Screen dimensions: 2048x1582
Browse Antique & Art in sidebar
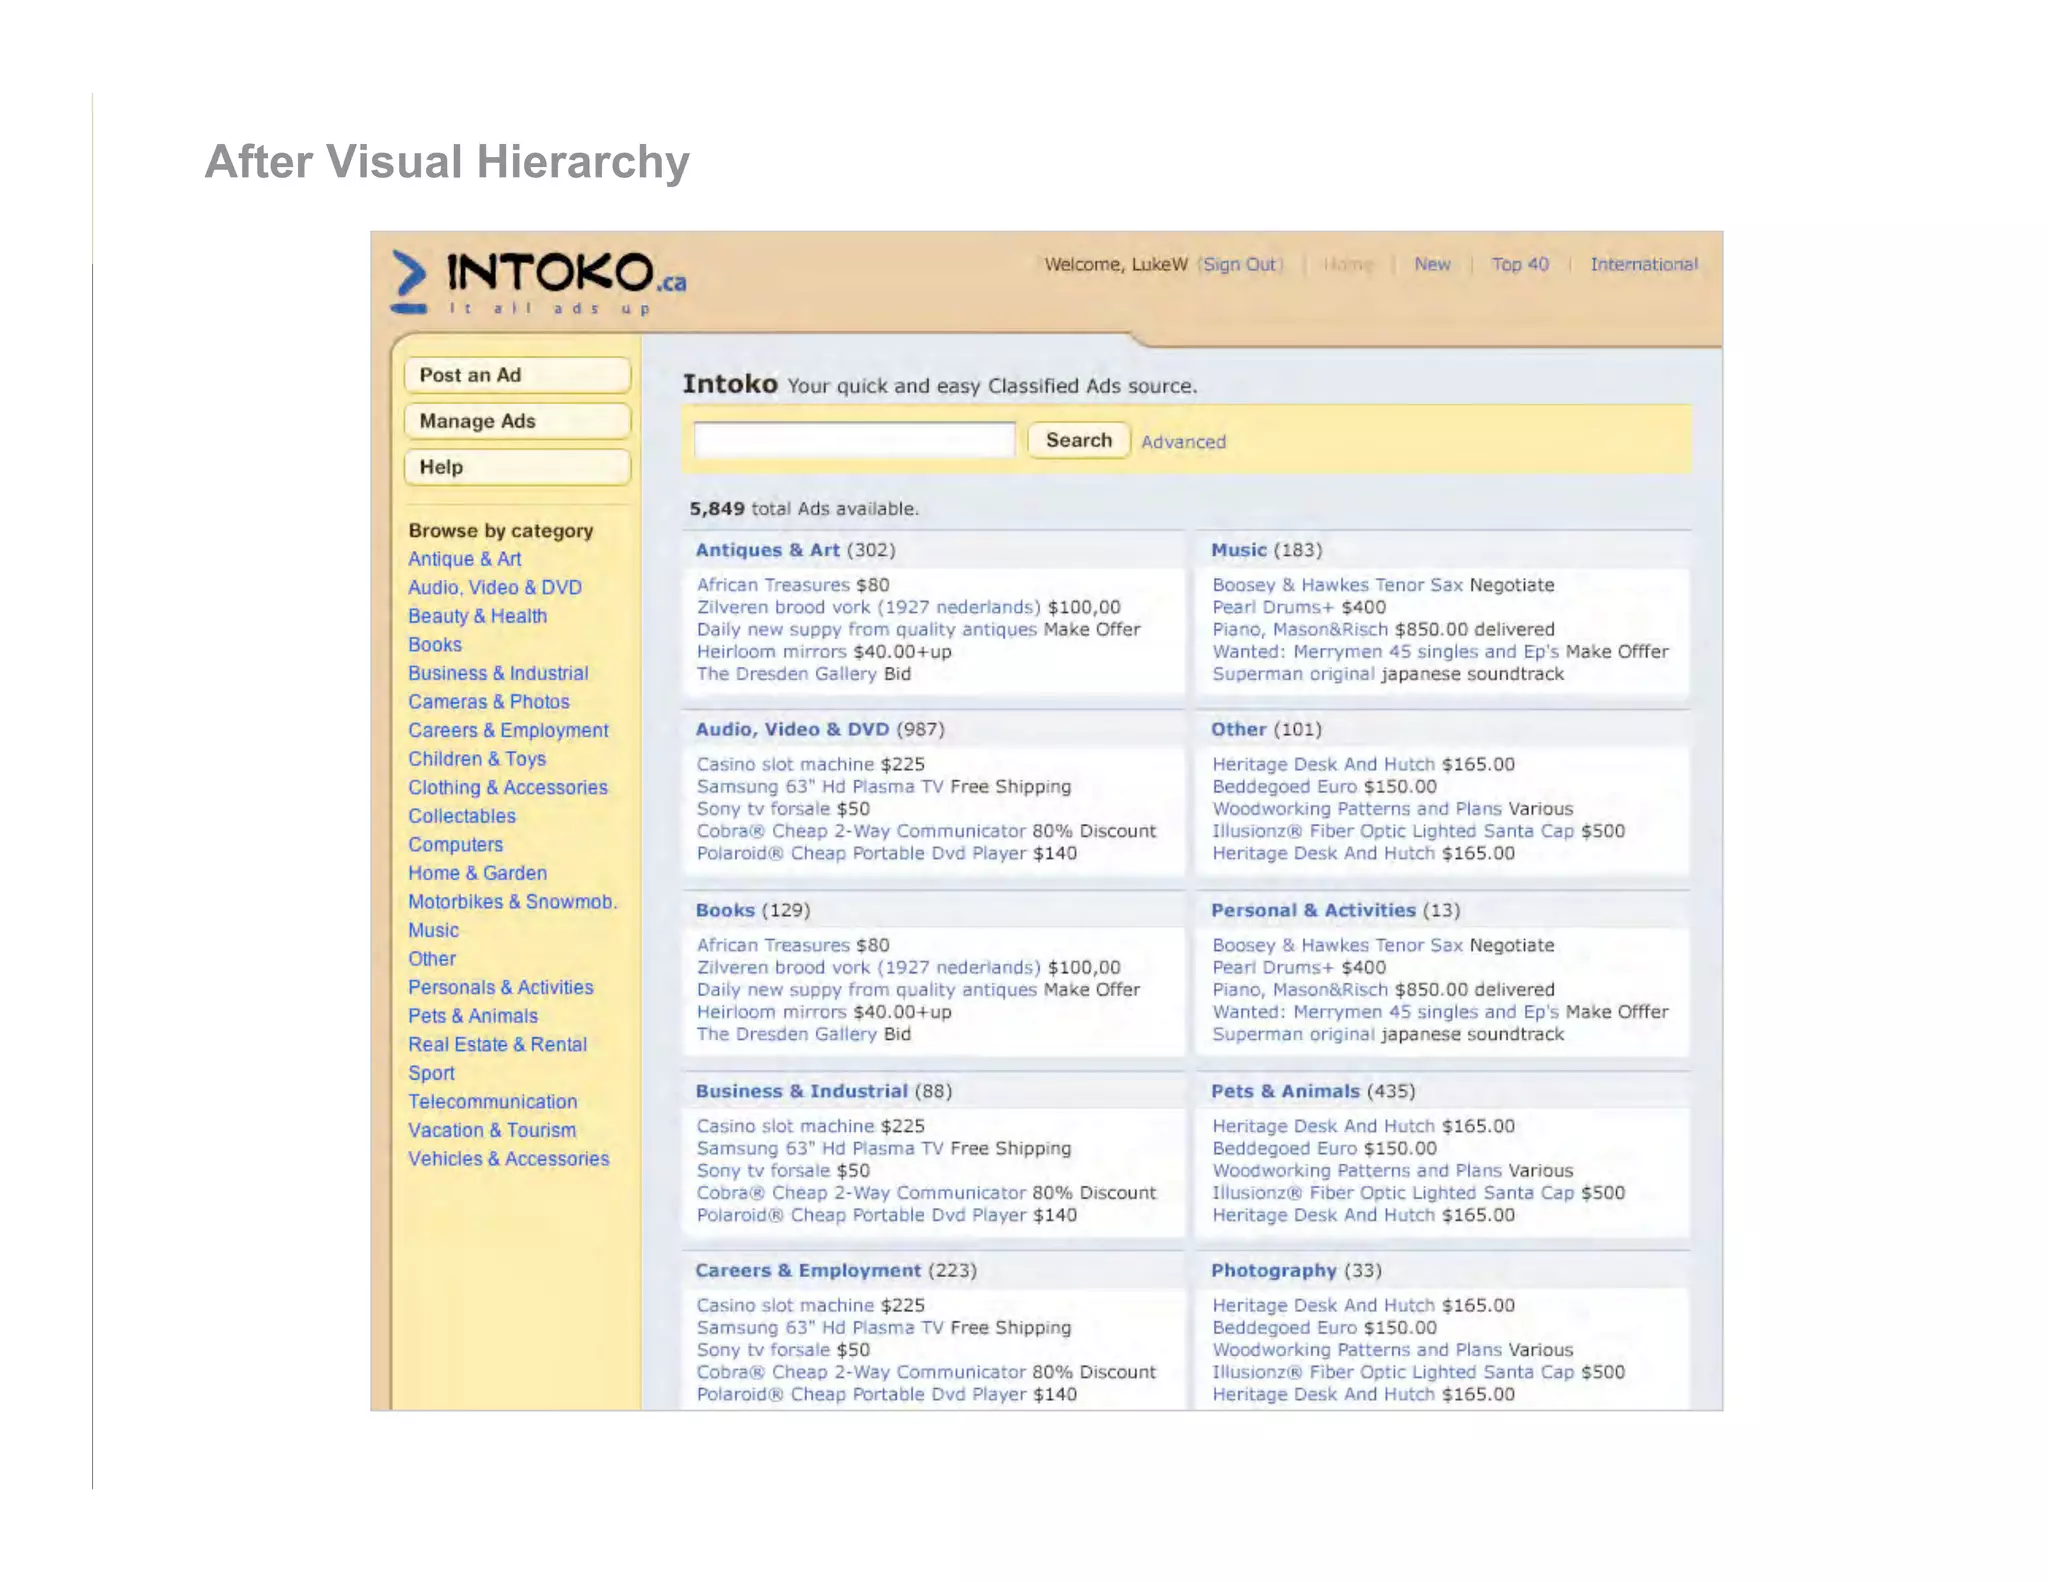pyautogui.click(x=464, y=559)
